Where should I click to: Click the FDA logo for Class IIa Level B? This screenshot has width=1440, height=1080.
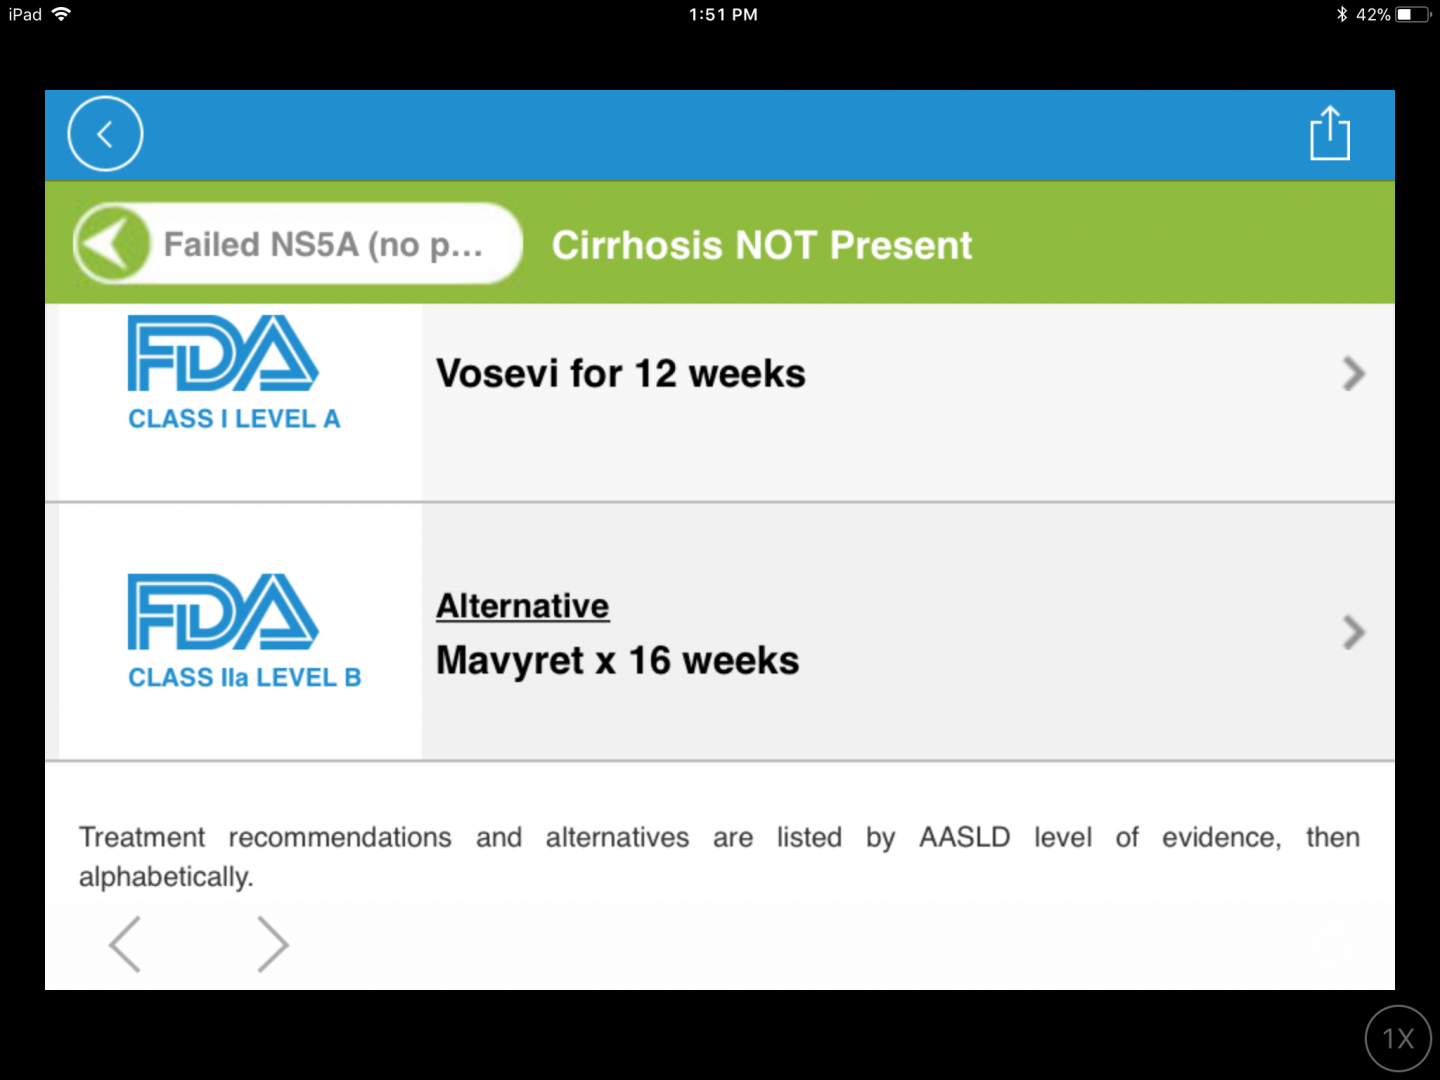[x=223, y=612]
